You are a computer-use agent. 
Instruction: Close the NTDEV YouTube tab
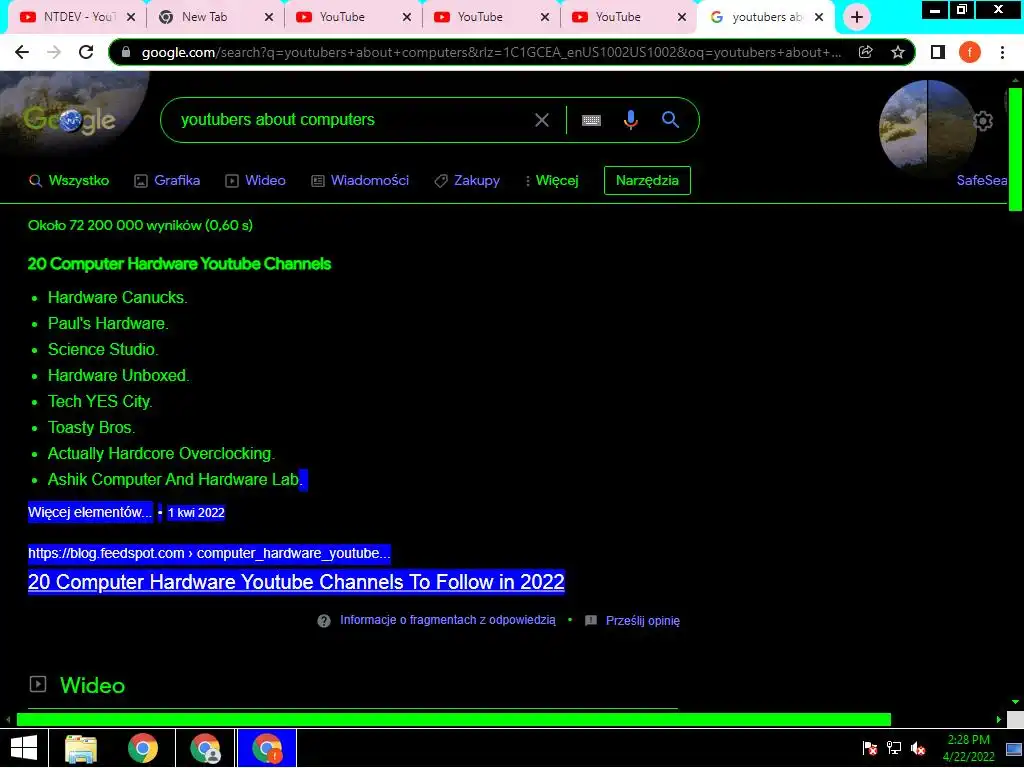131,17
